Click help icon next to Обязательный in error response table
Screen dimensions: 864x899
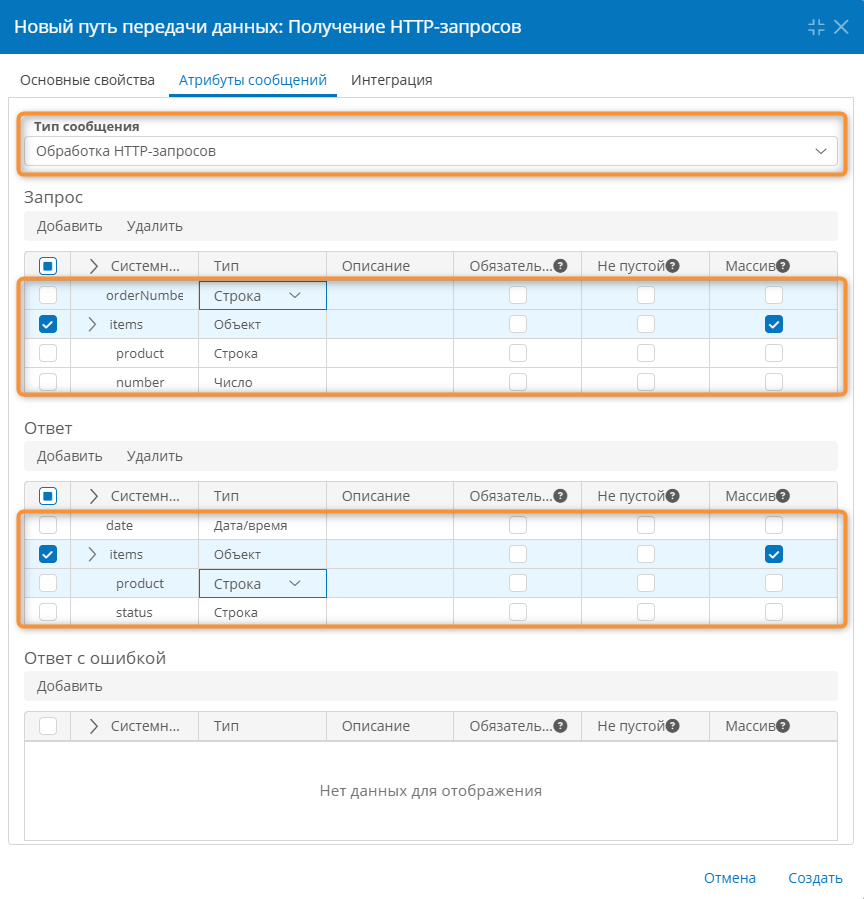tap(561, 726)
